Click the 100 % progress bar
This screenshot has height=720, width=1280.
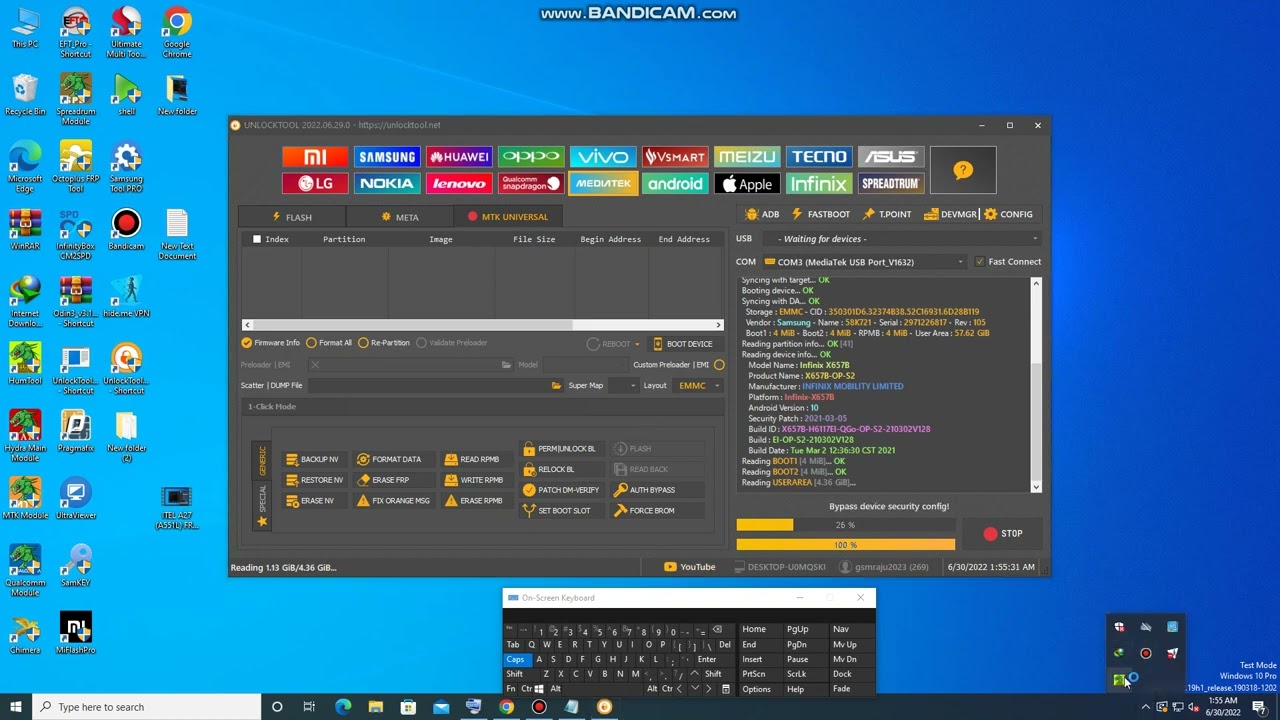click(846, 545)
